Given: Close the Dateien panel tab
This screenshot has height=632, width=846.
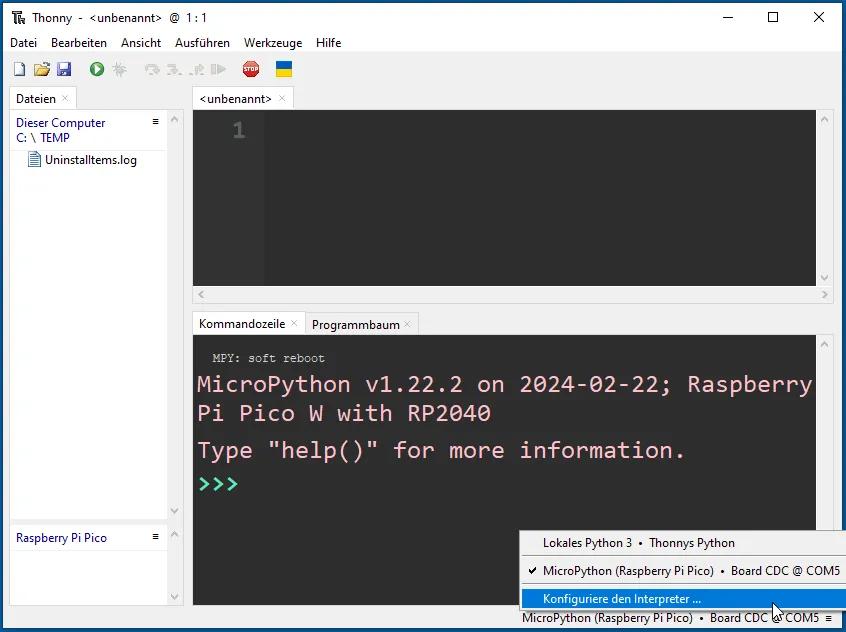Looking at the screenshot, I should [66, 98].
